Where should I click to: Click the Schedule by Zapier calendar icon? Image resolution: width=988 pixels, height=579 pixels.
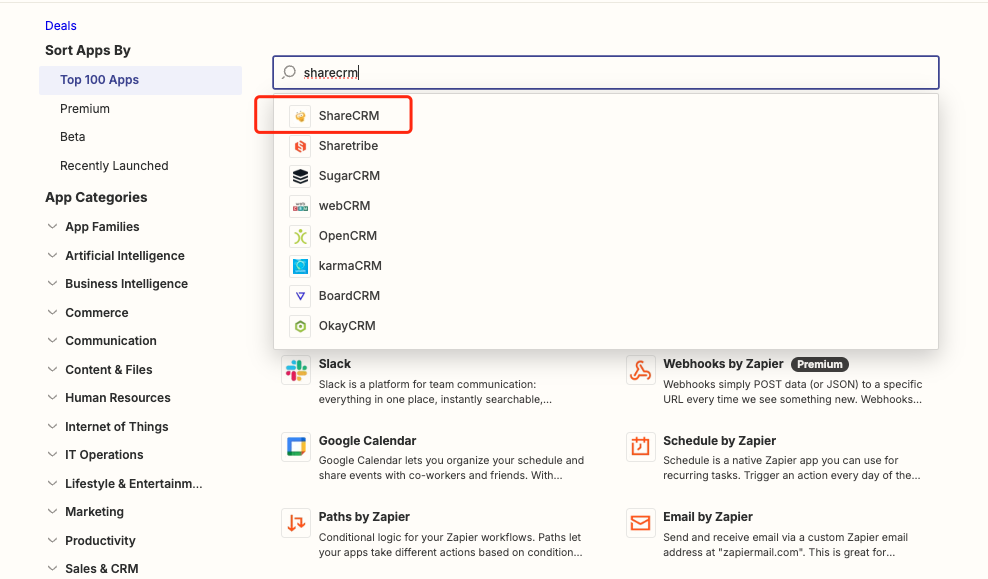click(641, 447)
